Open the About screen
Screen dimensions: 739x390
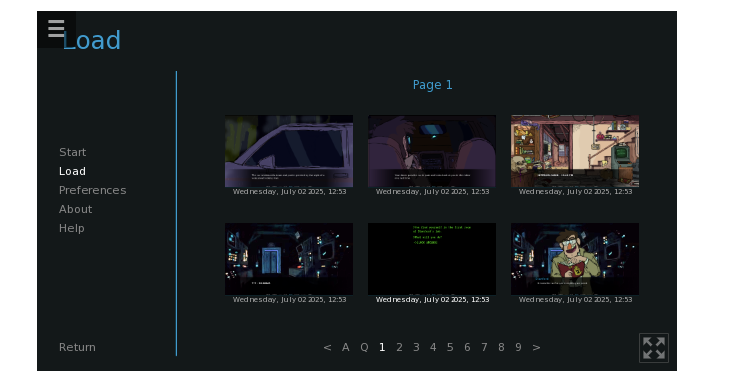75,209
